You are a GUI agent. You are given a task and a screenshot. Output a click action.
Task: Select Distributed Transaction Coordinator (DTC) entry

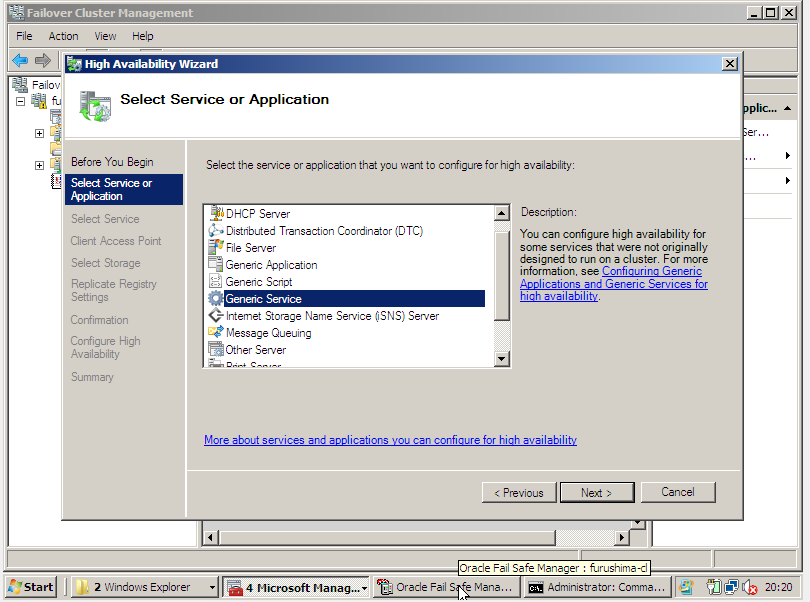click(x=324, y=230)
